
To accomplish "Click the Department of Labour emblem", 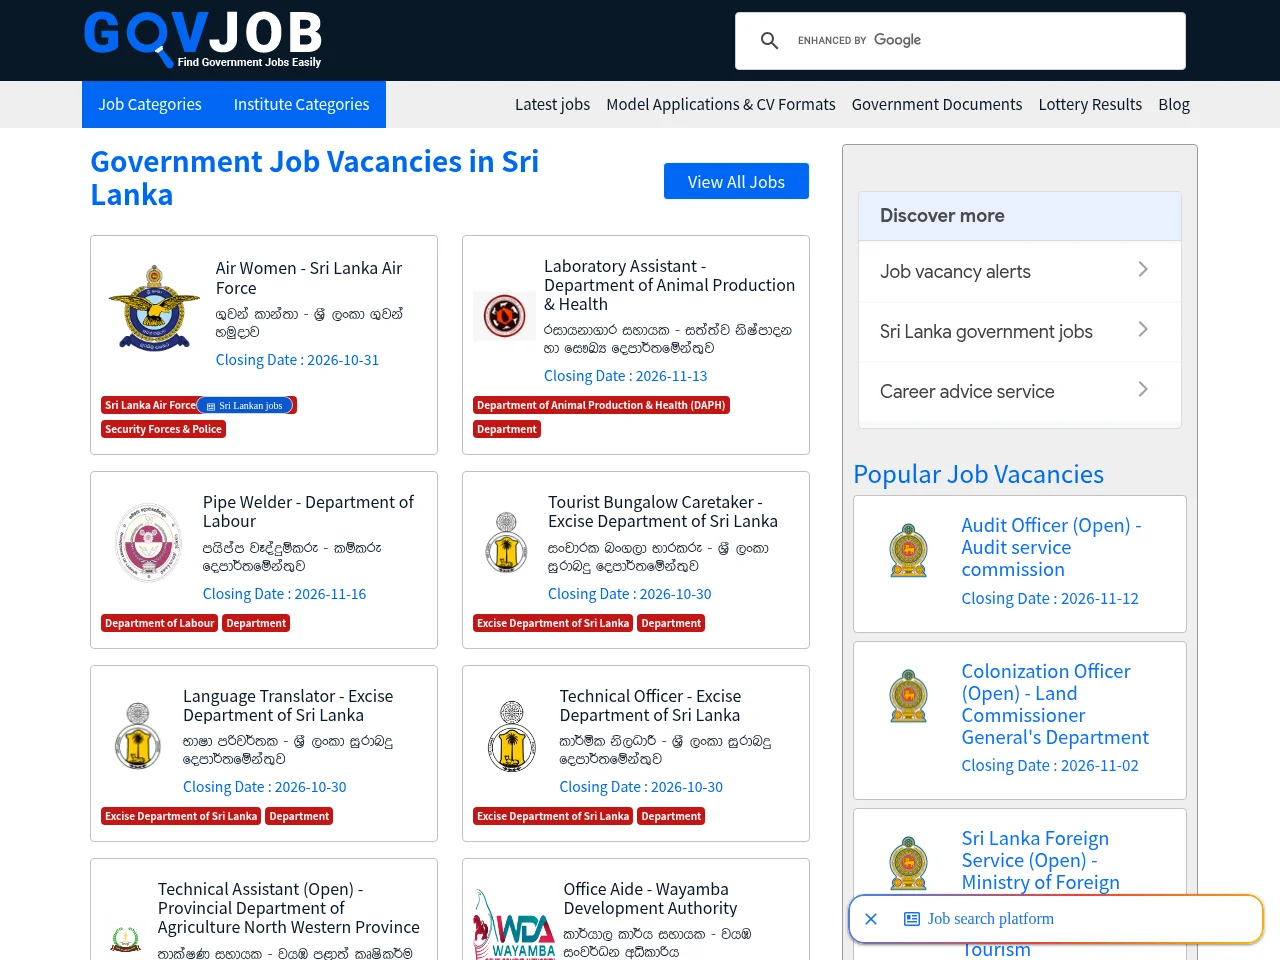I will (x=148, y=543).
